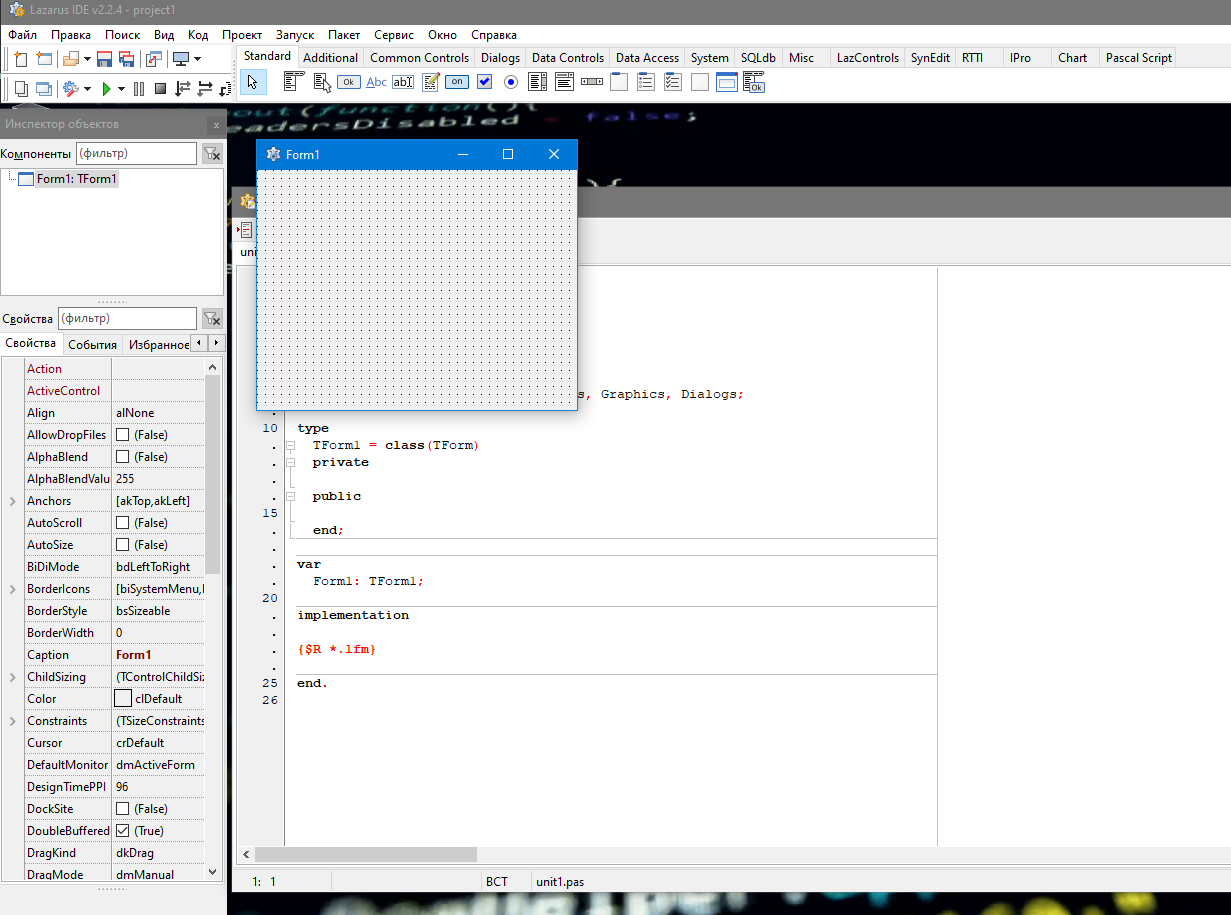Click the Open file folder icon

[71, 59]
